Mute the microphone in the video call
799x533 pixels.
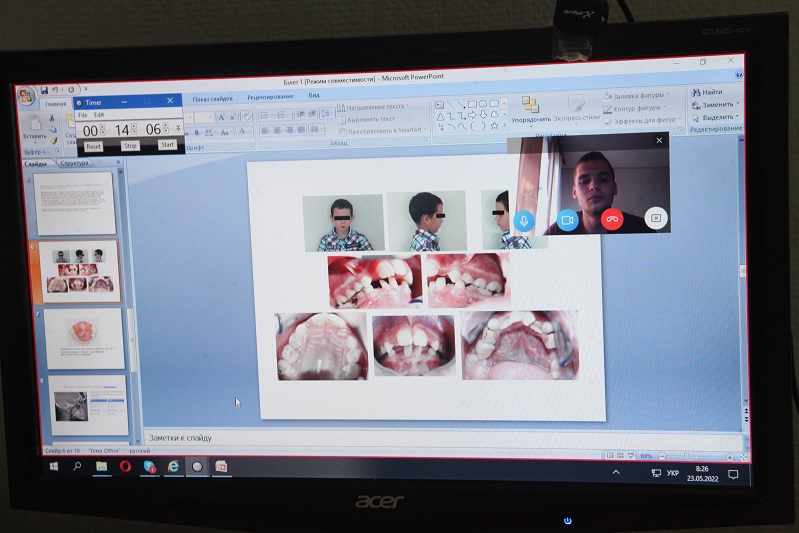pyautogui.click(x=525, y=219)
